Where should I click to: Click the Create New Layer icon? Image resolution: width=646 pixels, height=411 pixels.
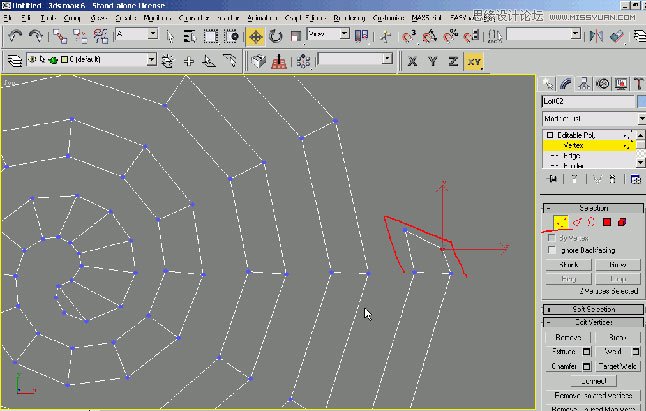[167, 61]
